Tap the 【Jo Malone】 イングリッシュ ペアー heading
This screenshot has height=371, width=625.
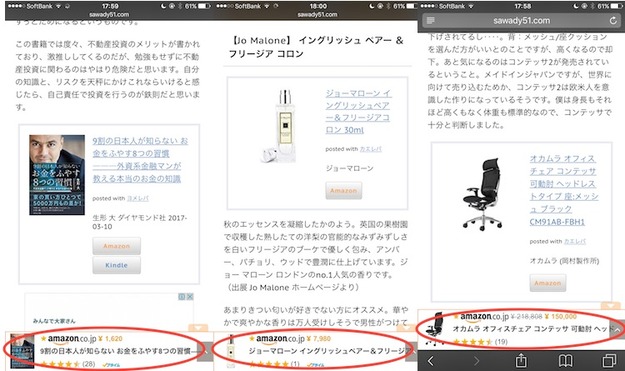316,47
